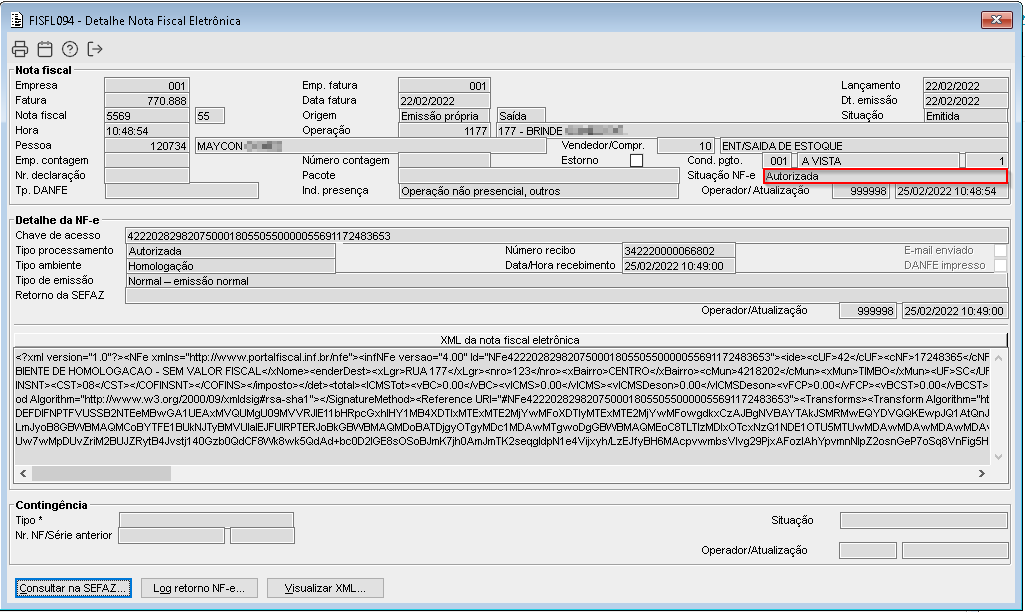Click the series field showing 55
The image size is (1025, 612).
point(210,116)
